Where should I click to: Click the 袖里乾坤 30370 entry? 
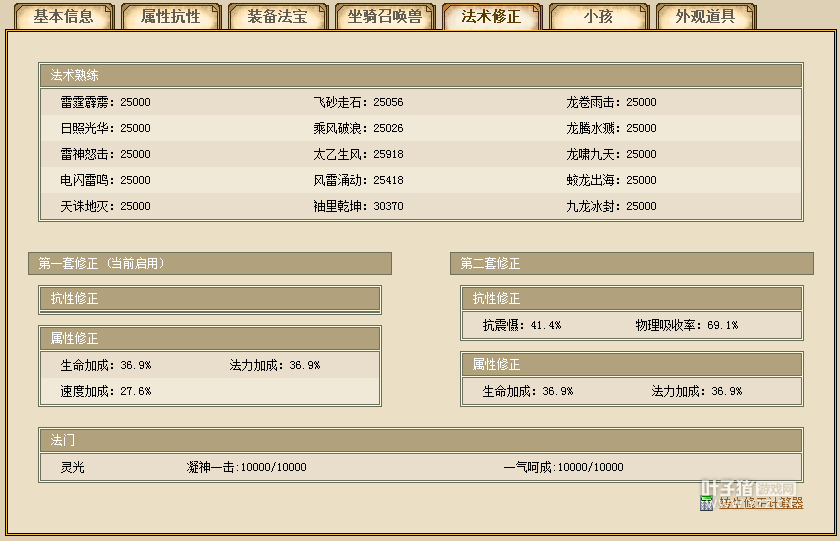(x=358, y=206)
